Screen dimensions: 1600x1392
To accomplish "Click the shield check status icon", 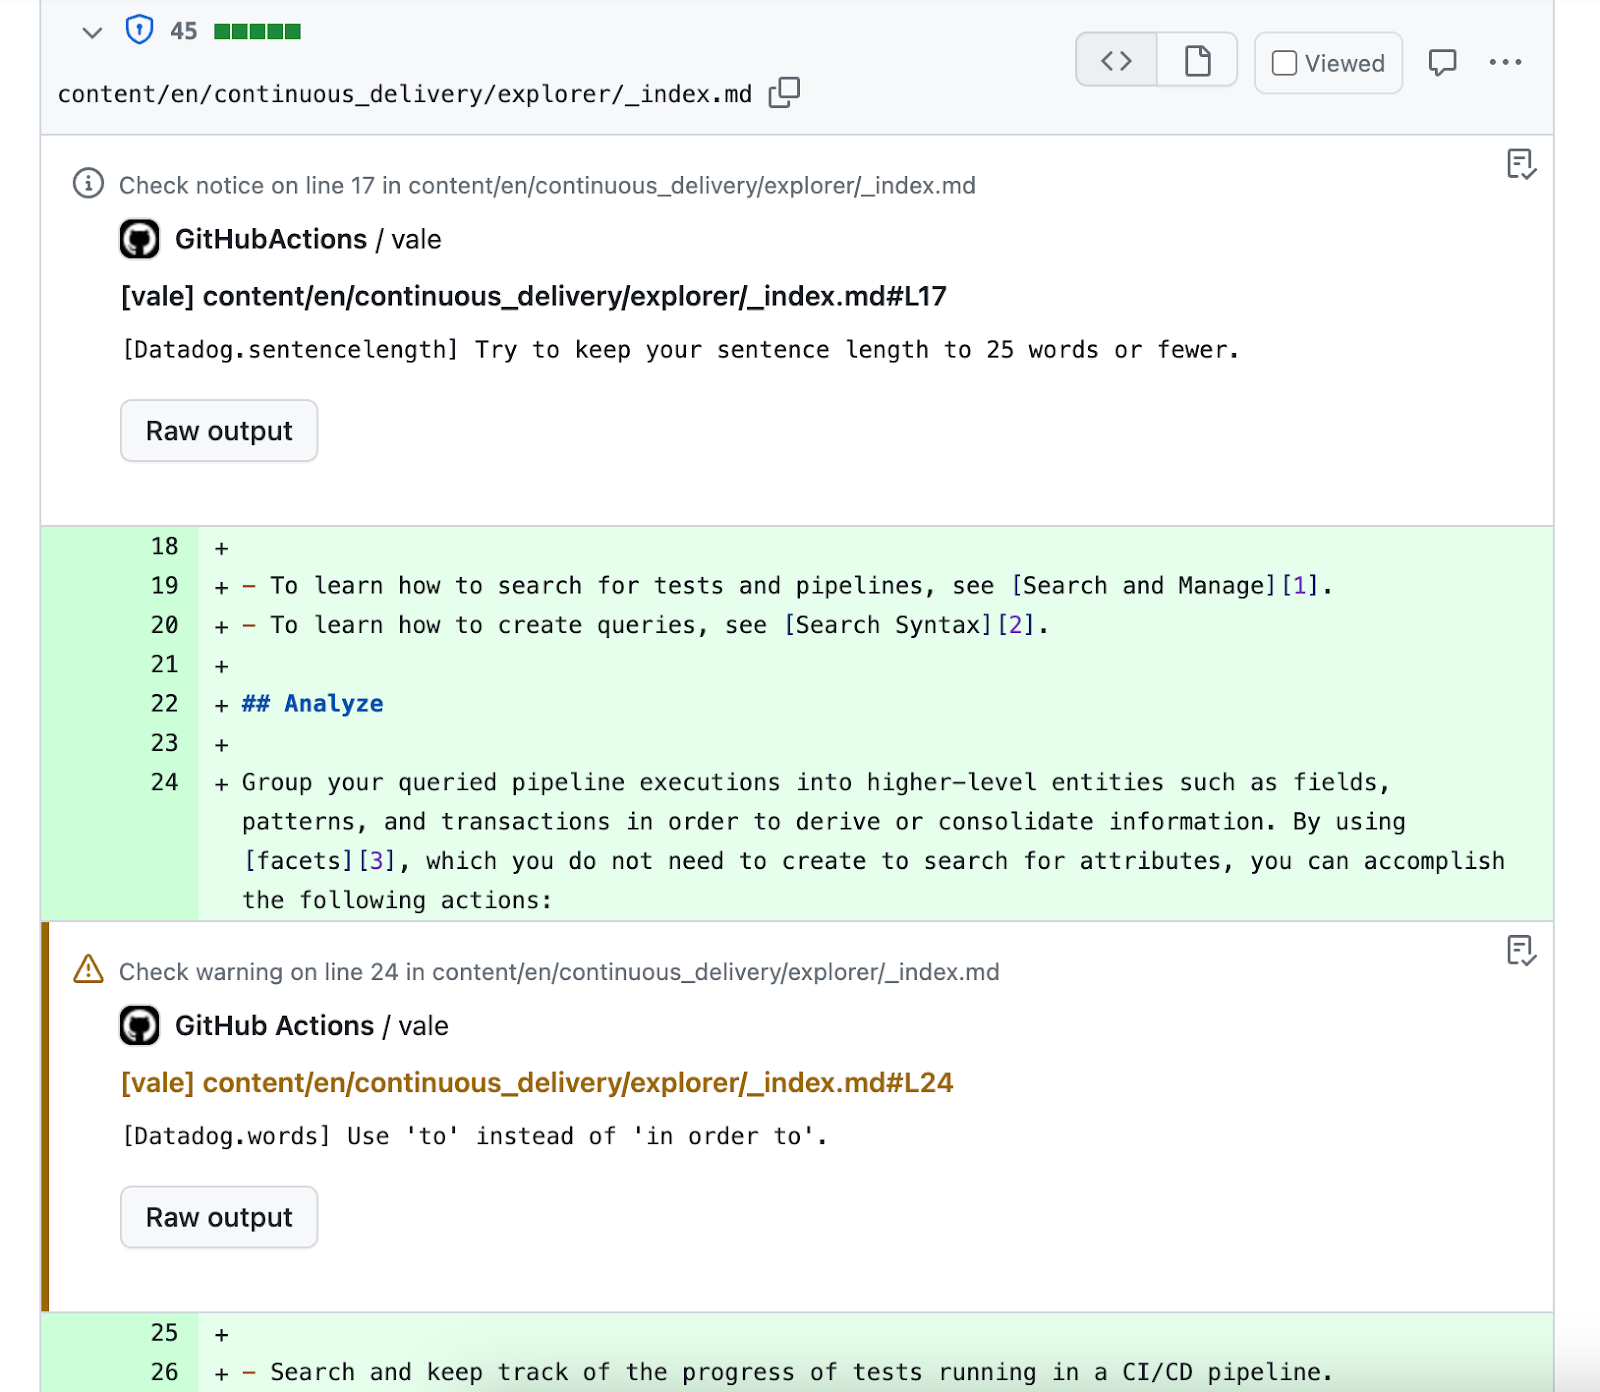I will click(139, 30).
